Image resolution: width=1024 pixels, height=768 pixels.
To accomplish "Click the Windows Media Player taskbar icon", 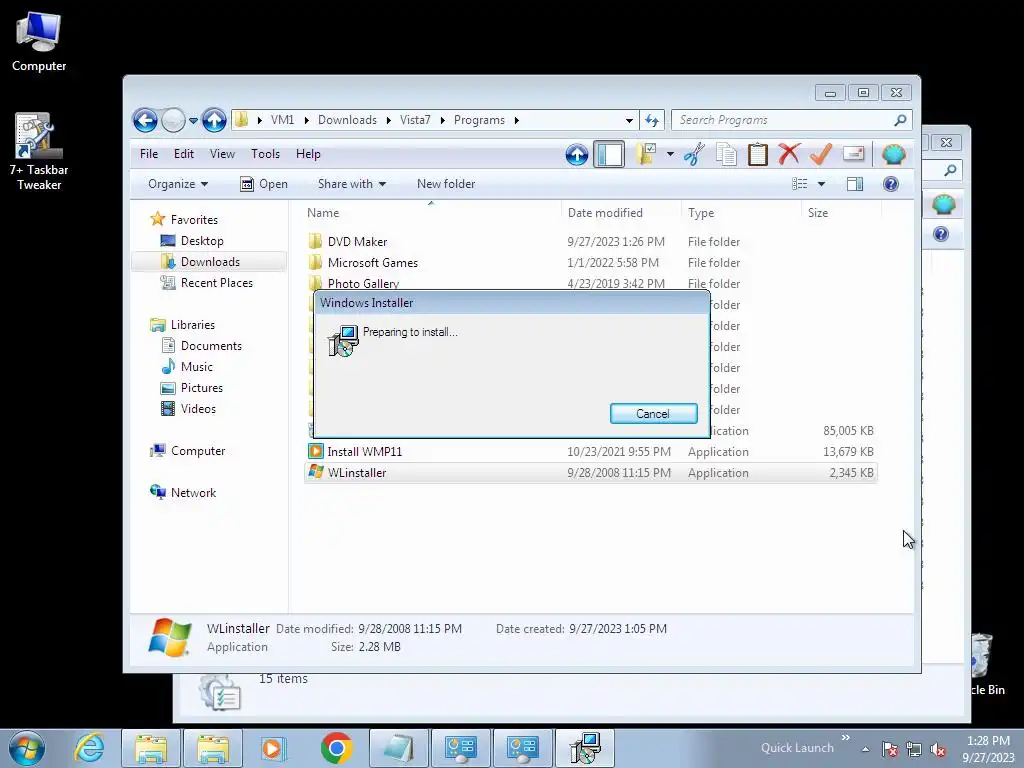I will tap(273, 748).
